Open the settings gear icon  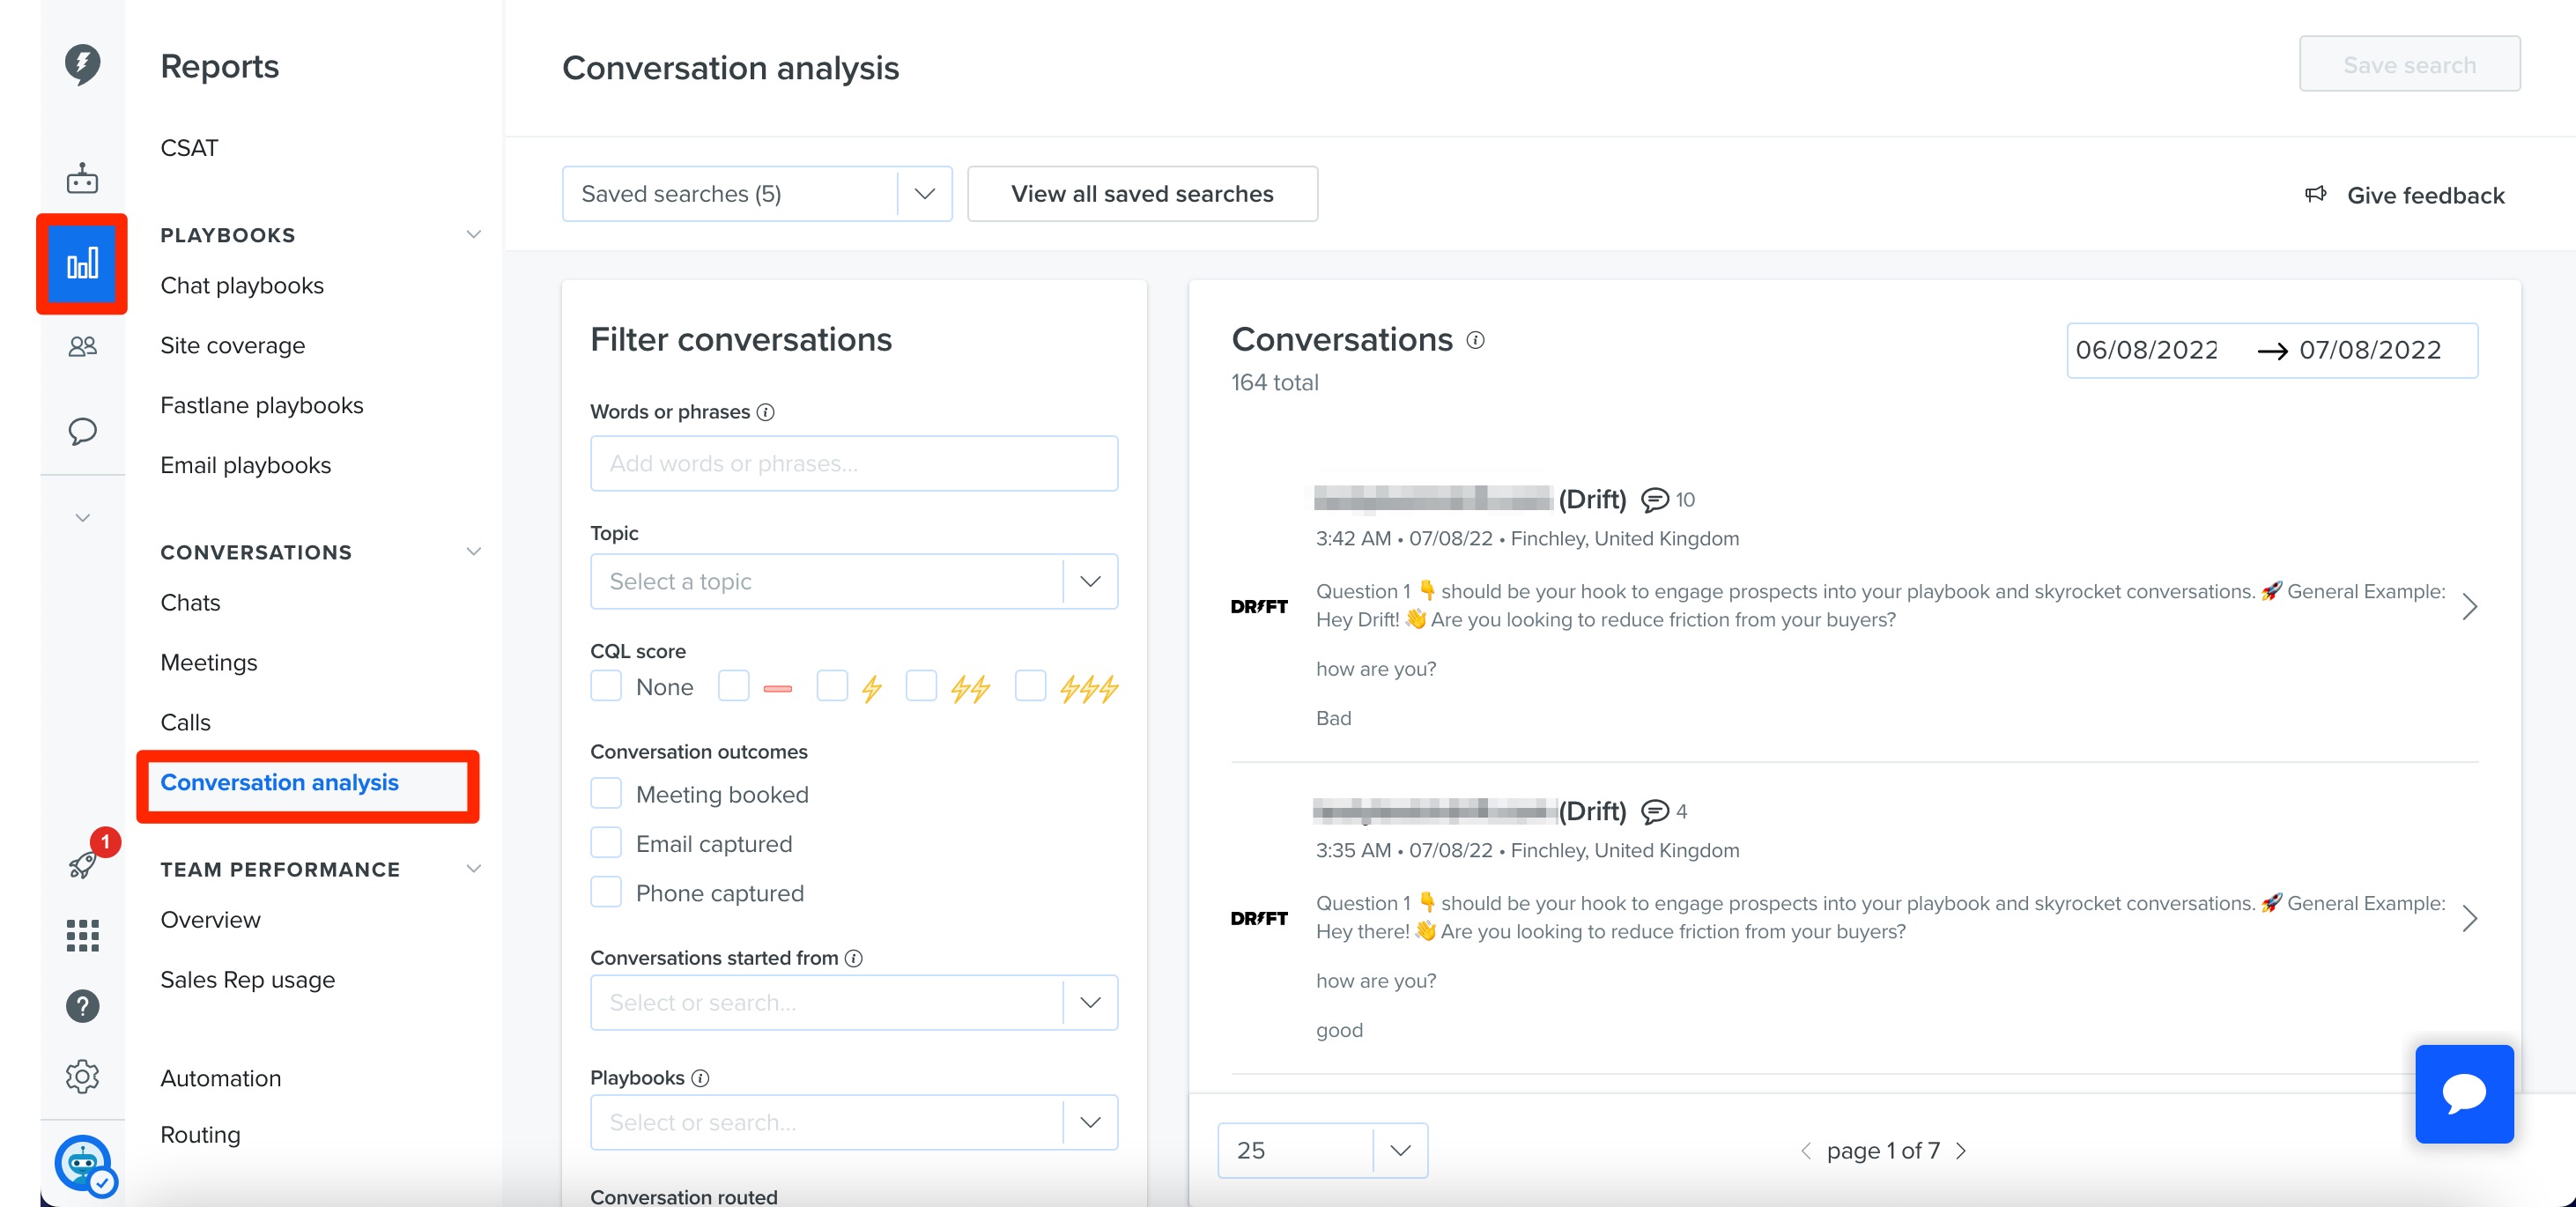82,1077
